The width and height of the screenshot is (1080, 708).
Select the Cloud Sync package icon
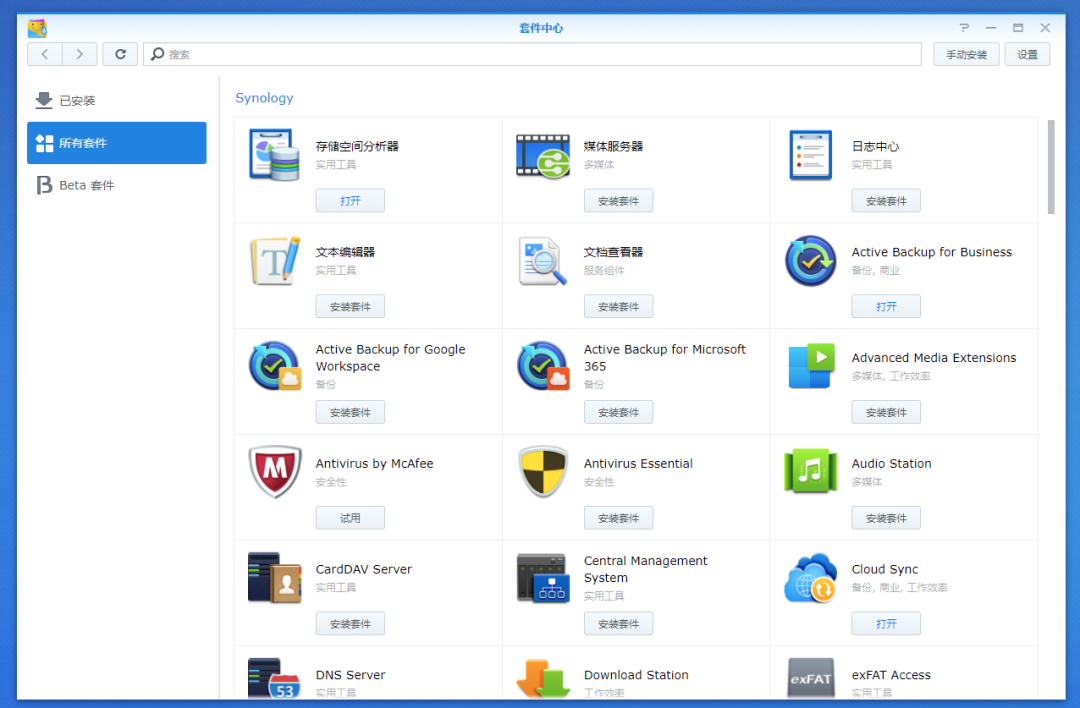[810, 578]
